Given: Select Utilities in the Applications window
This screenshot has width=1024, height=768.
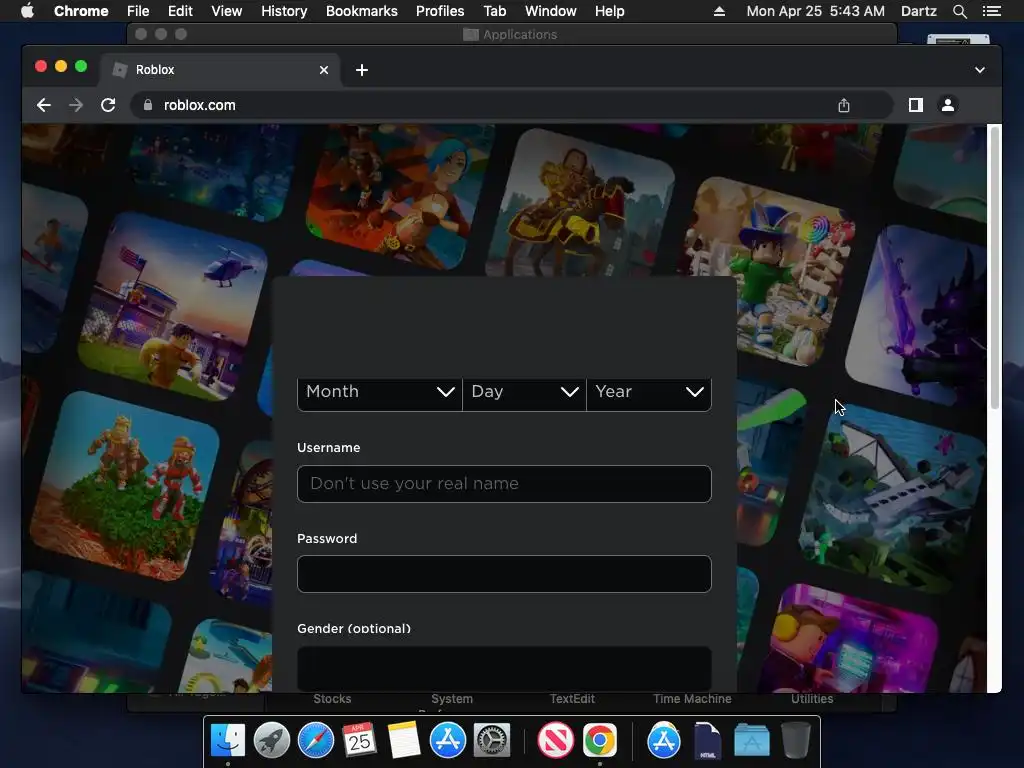Looking at the screenshot, I should (x=812, y=699).
